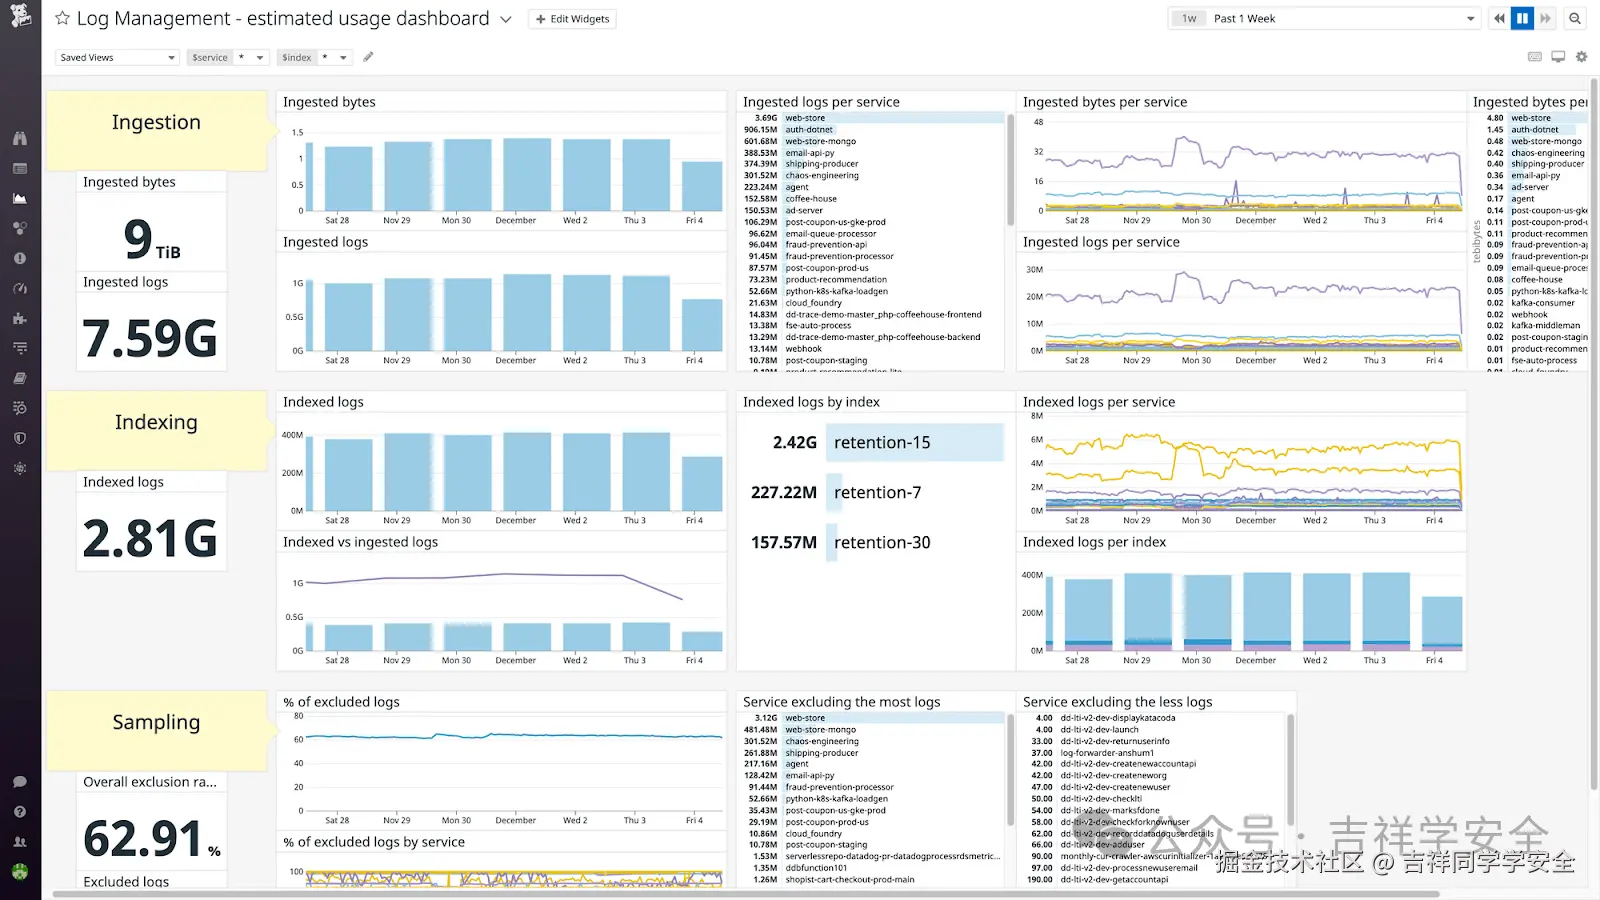Image resolution: width=1600 pixels, height=900 pixels.
Task: Zoom out the time range with magnifier
Action: click(1575, 18)
